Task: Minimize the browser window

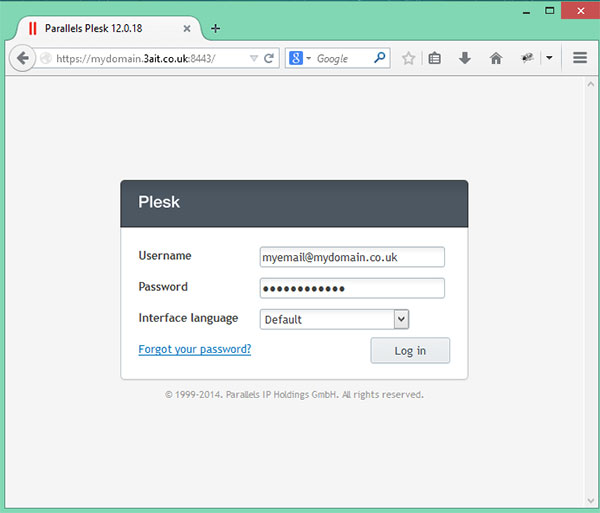Action: coord(527,11)
